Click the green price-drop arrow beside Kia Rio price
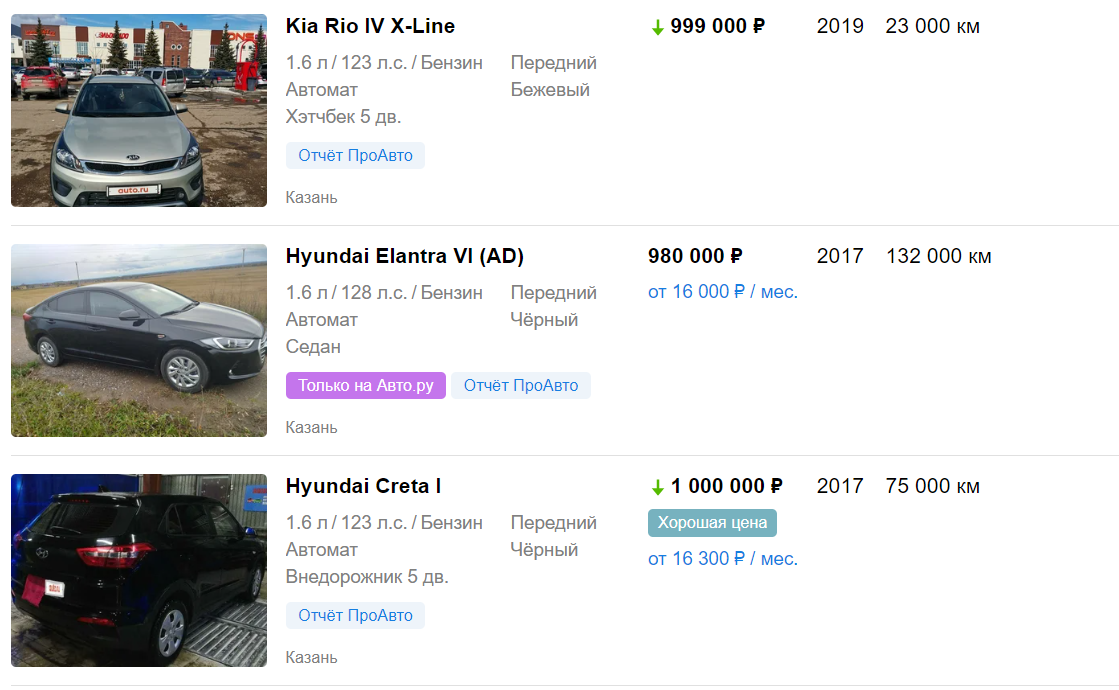The width and height of the screenshot is (1119, 690). pyautogui.click(x=658, y=26)
